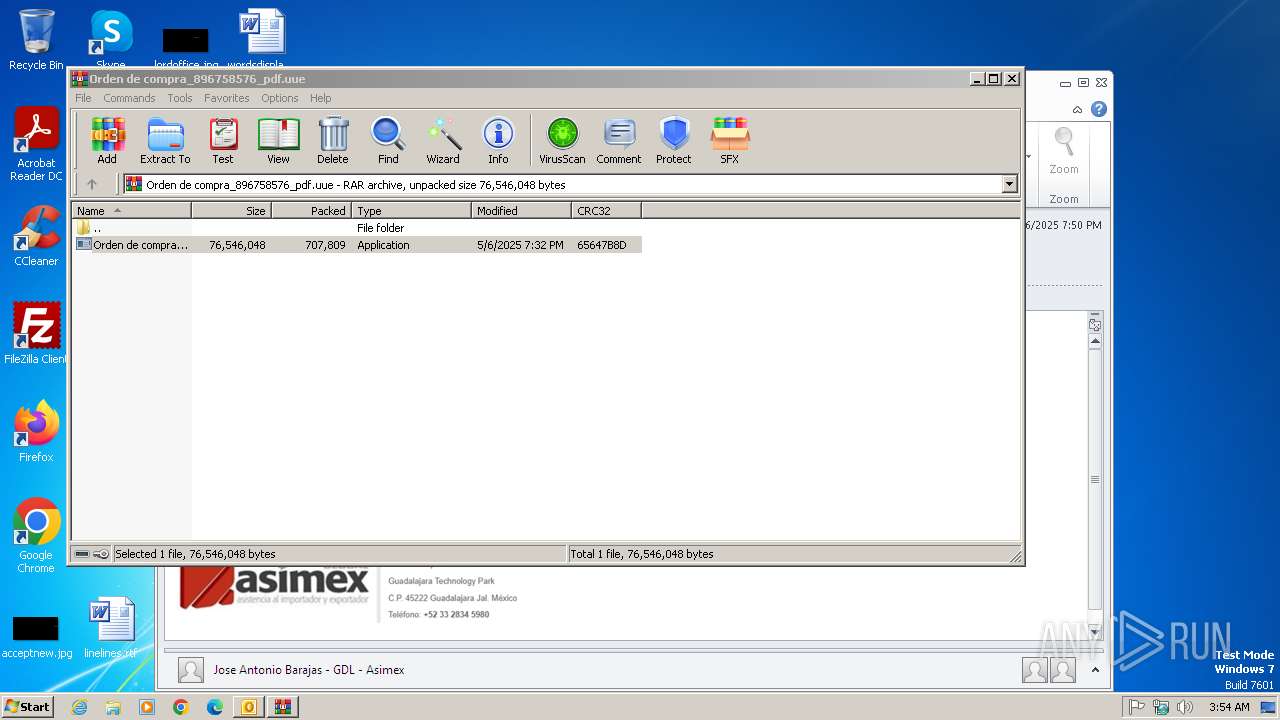The image size is (1280, 720).
Task: Click the Zoom icon in mail window
Action: tap(1064, 152)
